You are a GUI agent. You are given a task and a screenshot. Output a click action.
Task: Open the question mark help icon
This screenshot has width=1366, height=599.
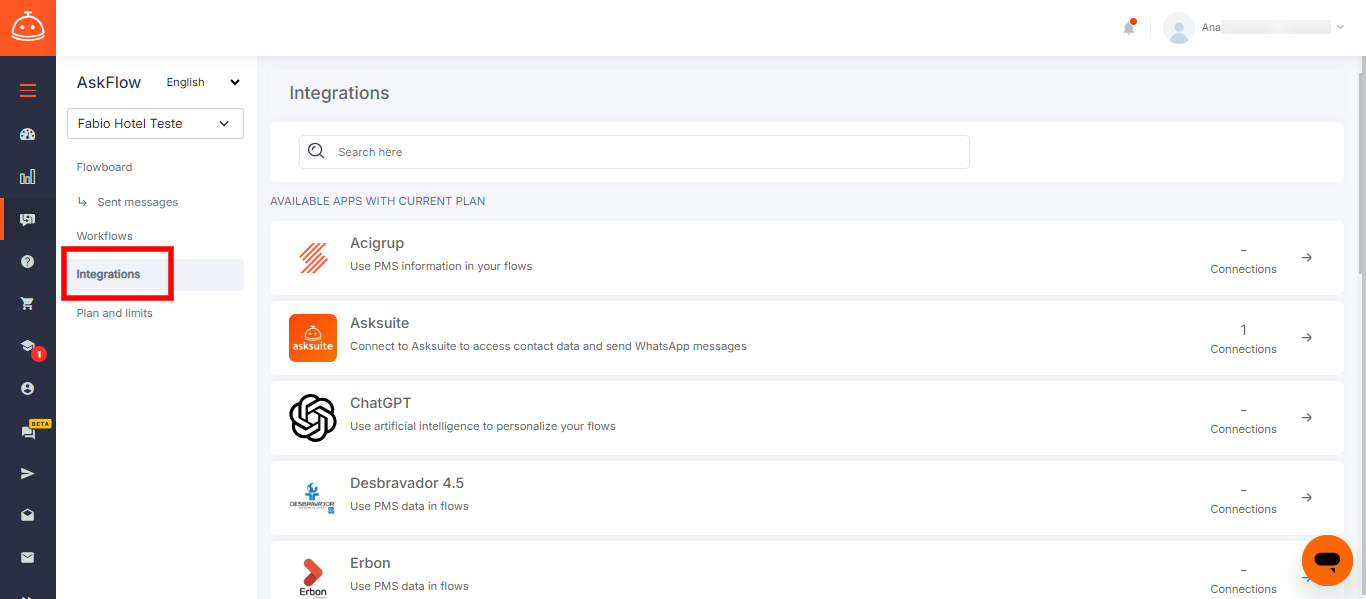click(x=28, y=261)
